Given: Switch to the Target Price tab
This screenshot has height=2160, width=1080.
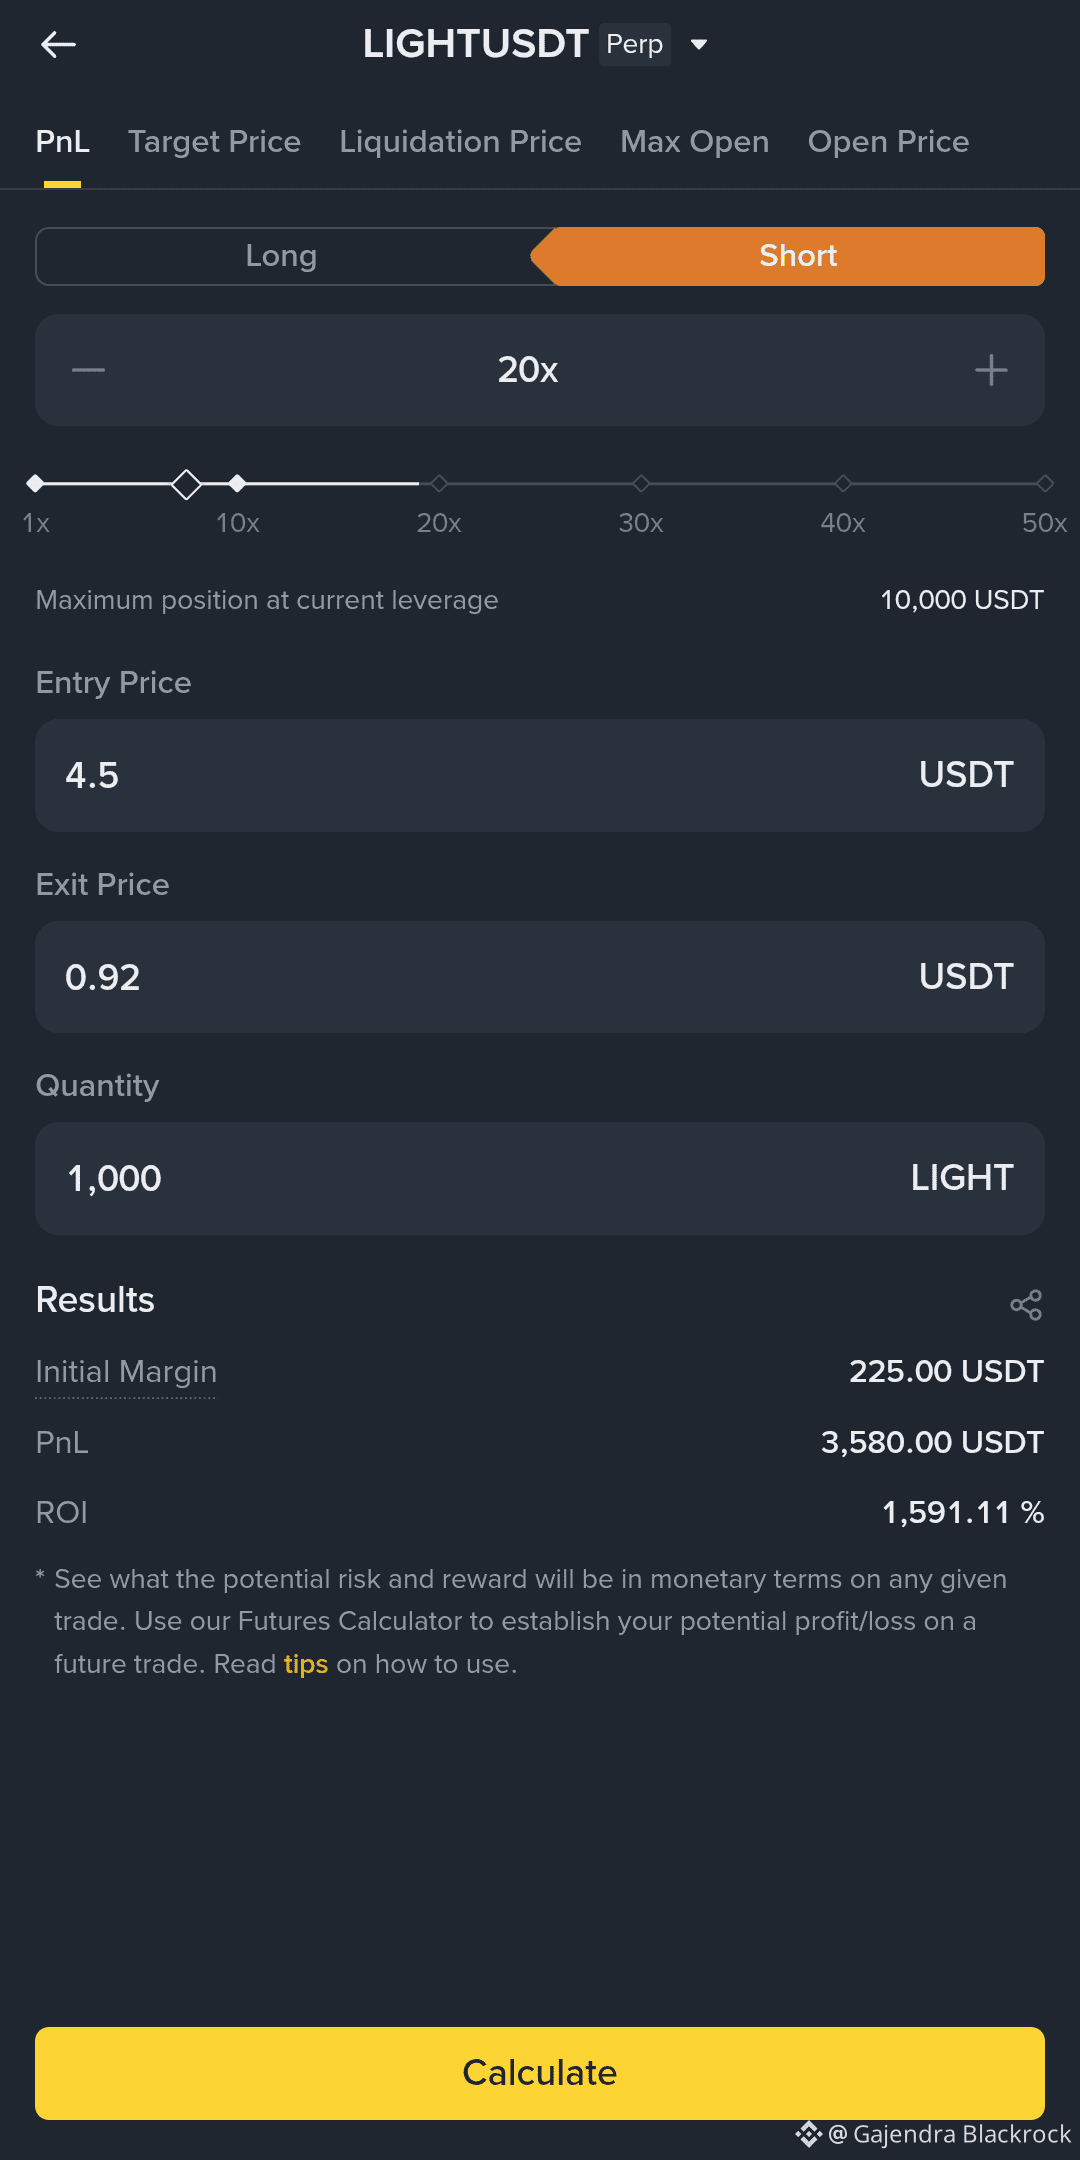Looking at the screenshot, I should pyautogui.click(x=214, y=142).
